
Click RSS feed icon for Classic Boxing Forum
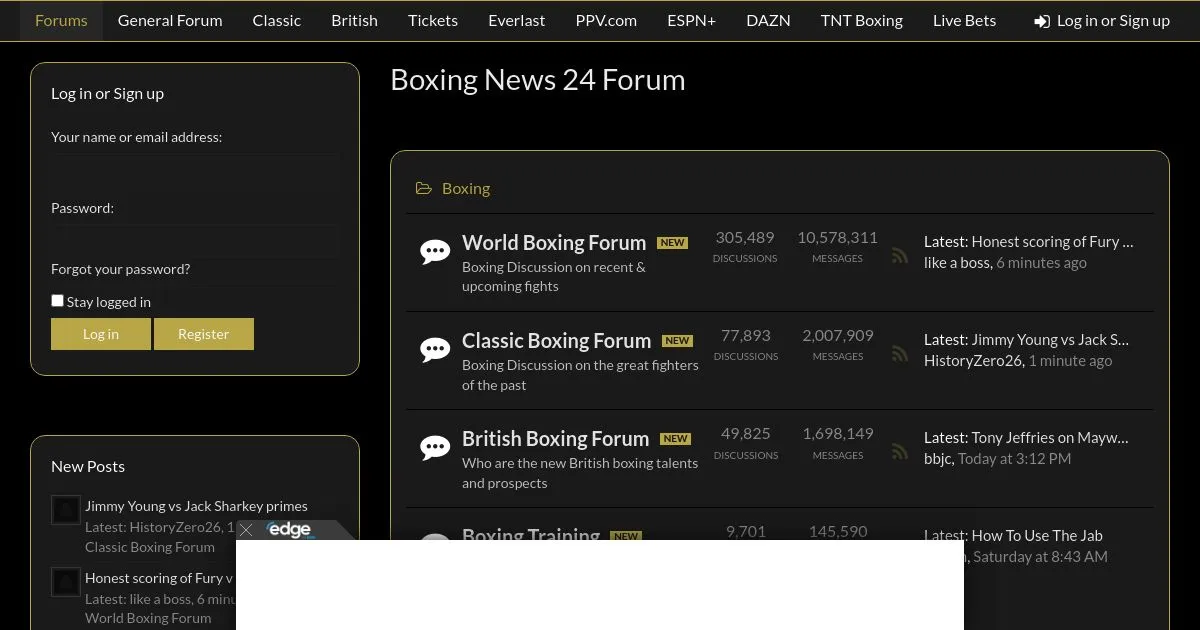click(900, 353)
